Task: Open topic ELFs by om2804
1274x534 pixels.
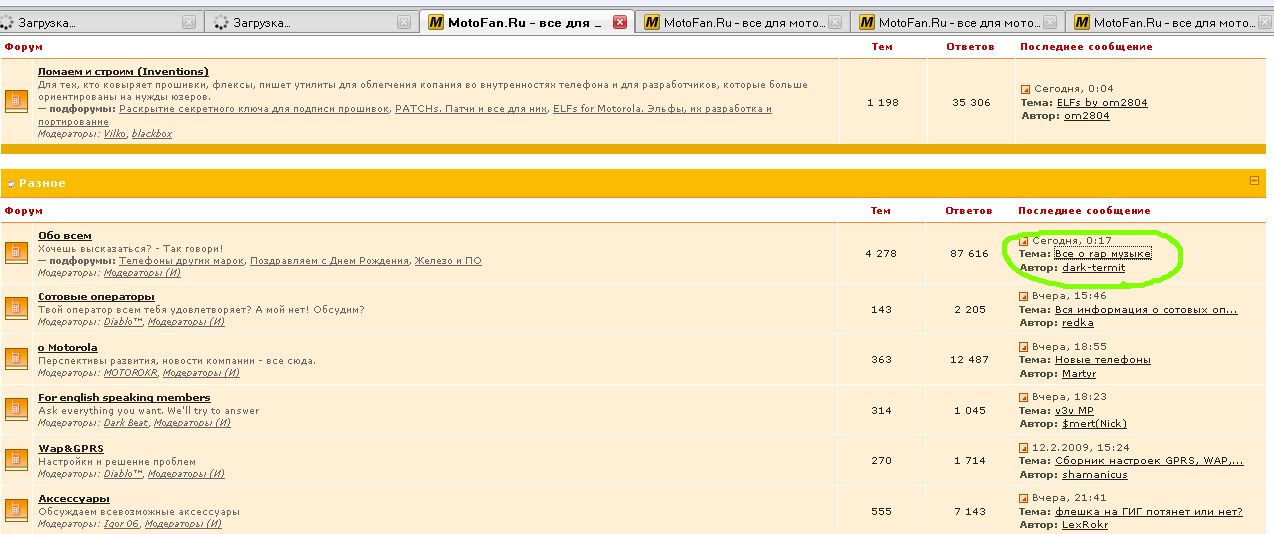Action: (1102, 103)
